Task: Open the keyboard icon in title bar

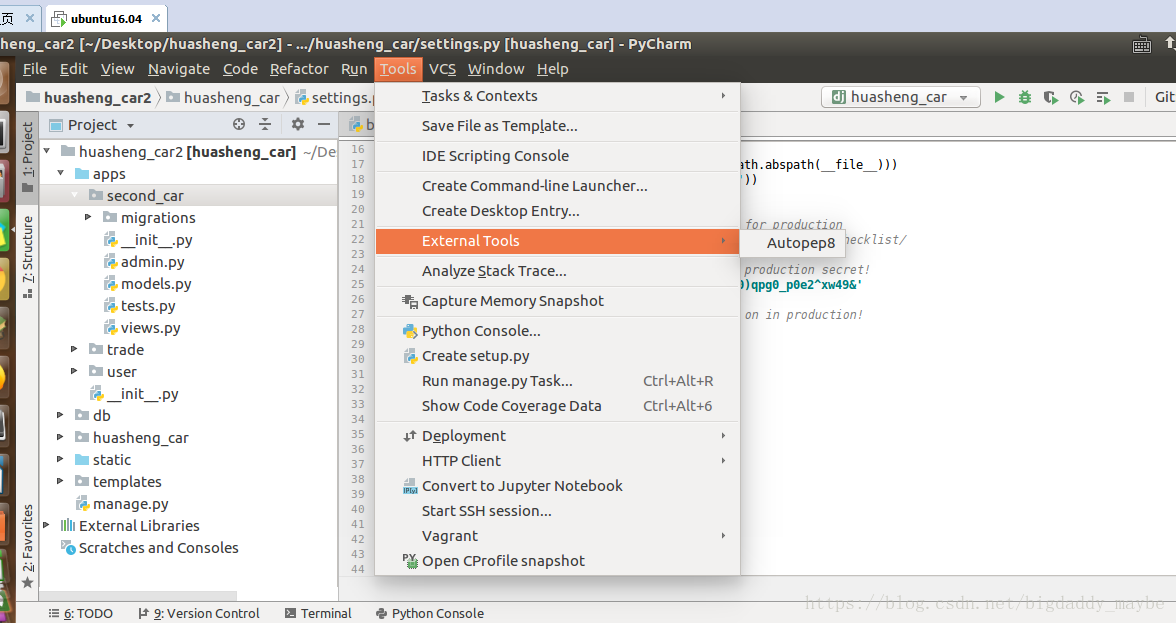Action: 1142,45
